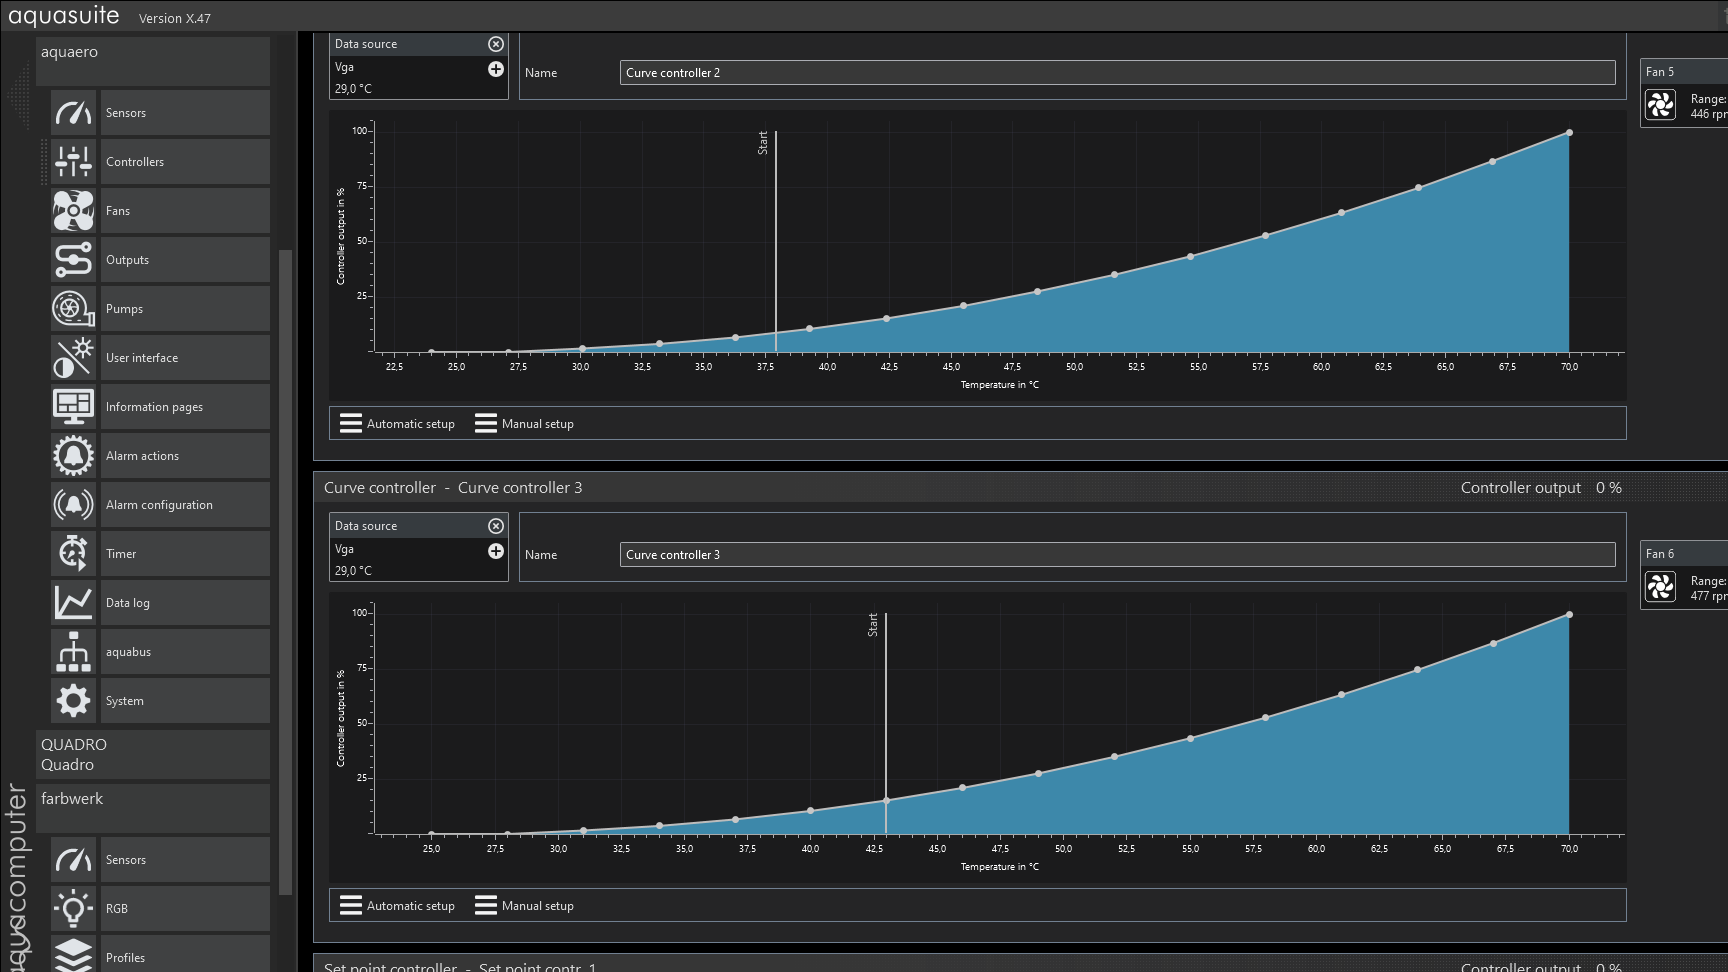Open the Pumps icon
Screen dimensions: 1728x972
(x=74, y=309)
